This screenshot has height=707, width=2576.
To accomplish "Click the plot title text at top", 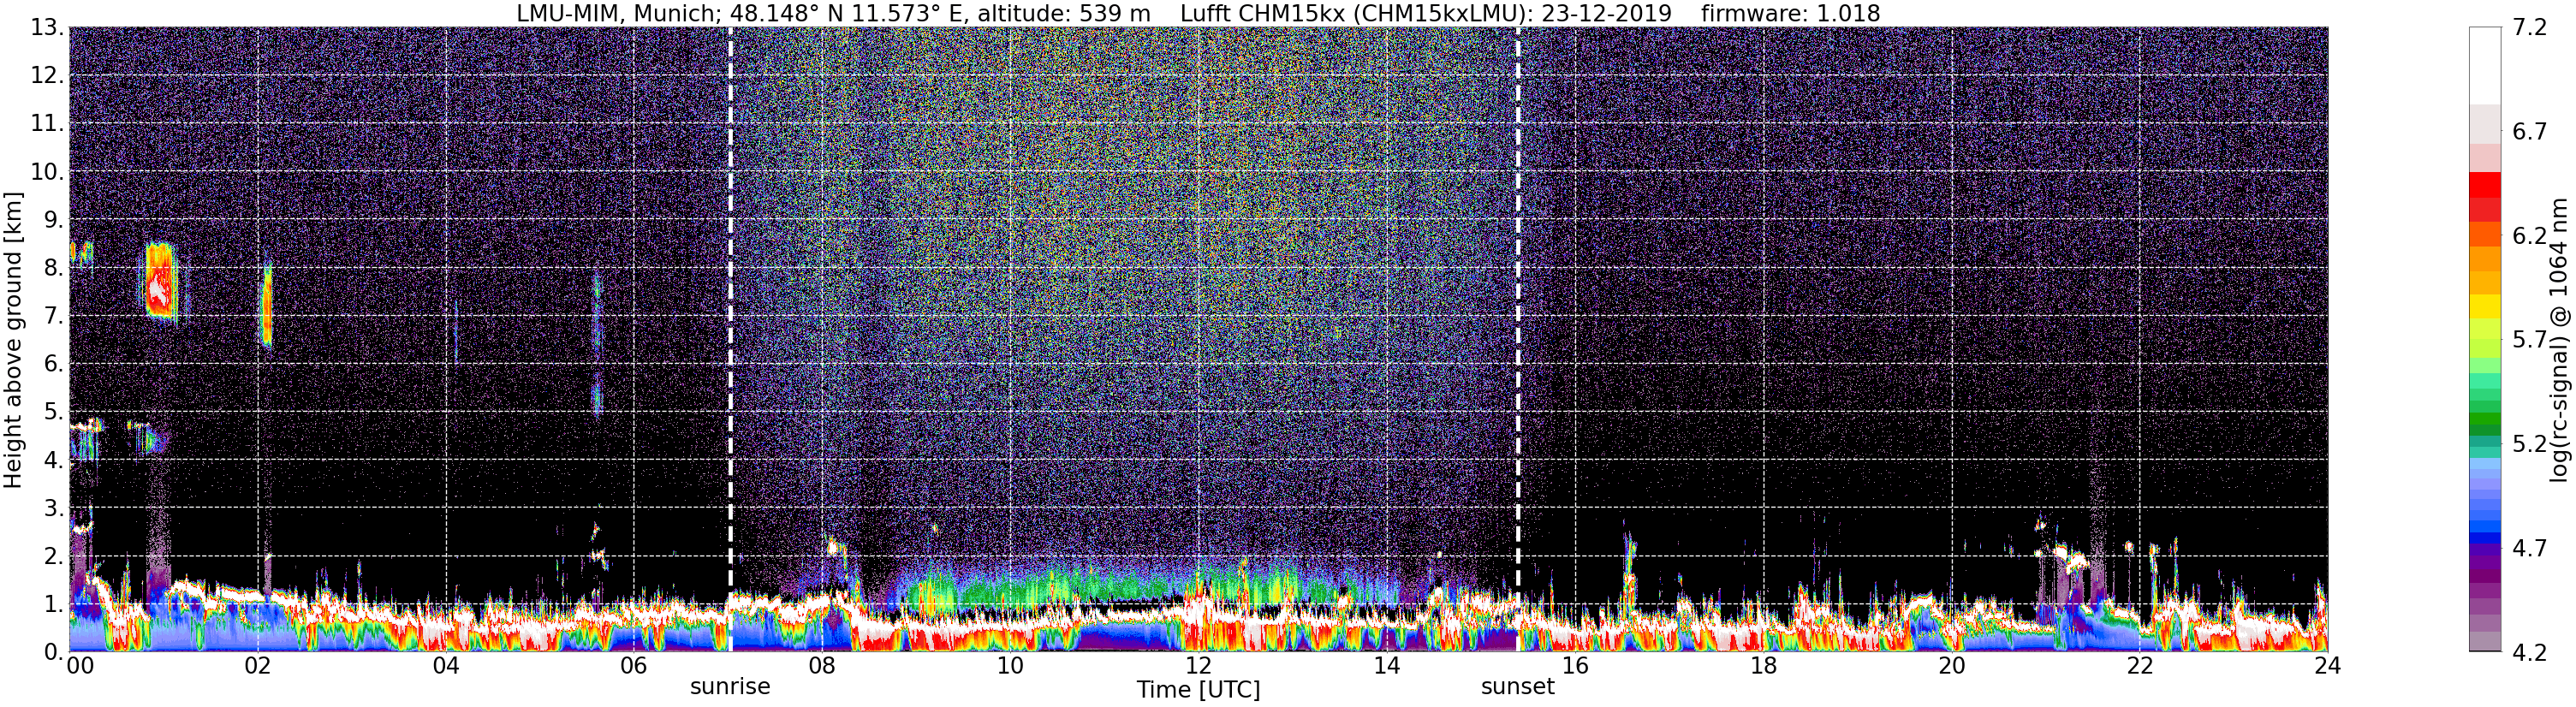I will coord(1198,13).
